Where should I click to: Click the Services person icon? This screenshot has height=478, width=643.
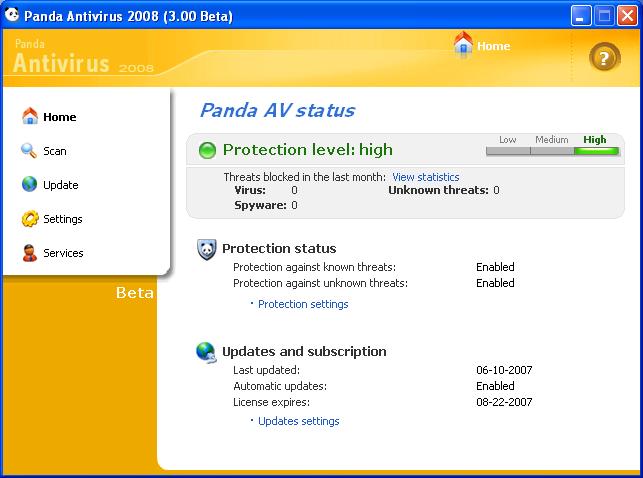[x=30, y=253]
